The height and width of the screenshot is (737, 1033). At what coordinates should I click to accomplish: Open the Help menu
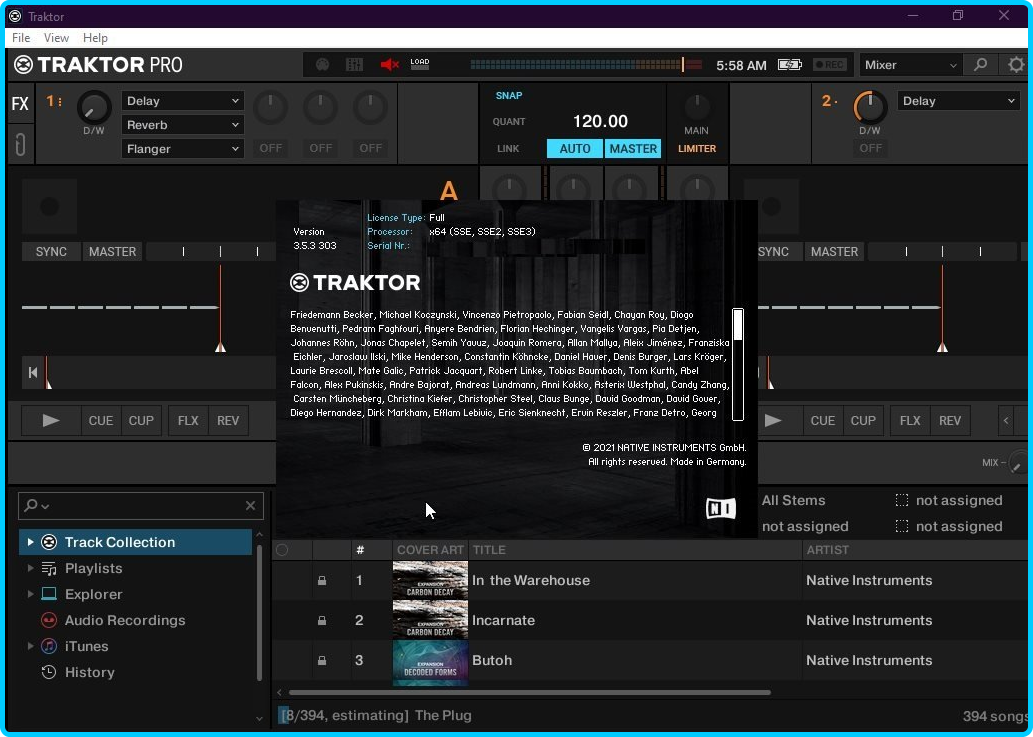96,38
